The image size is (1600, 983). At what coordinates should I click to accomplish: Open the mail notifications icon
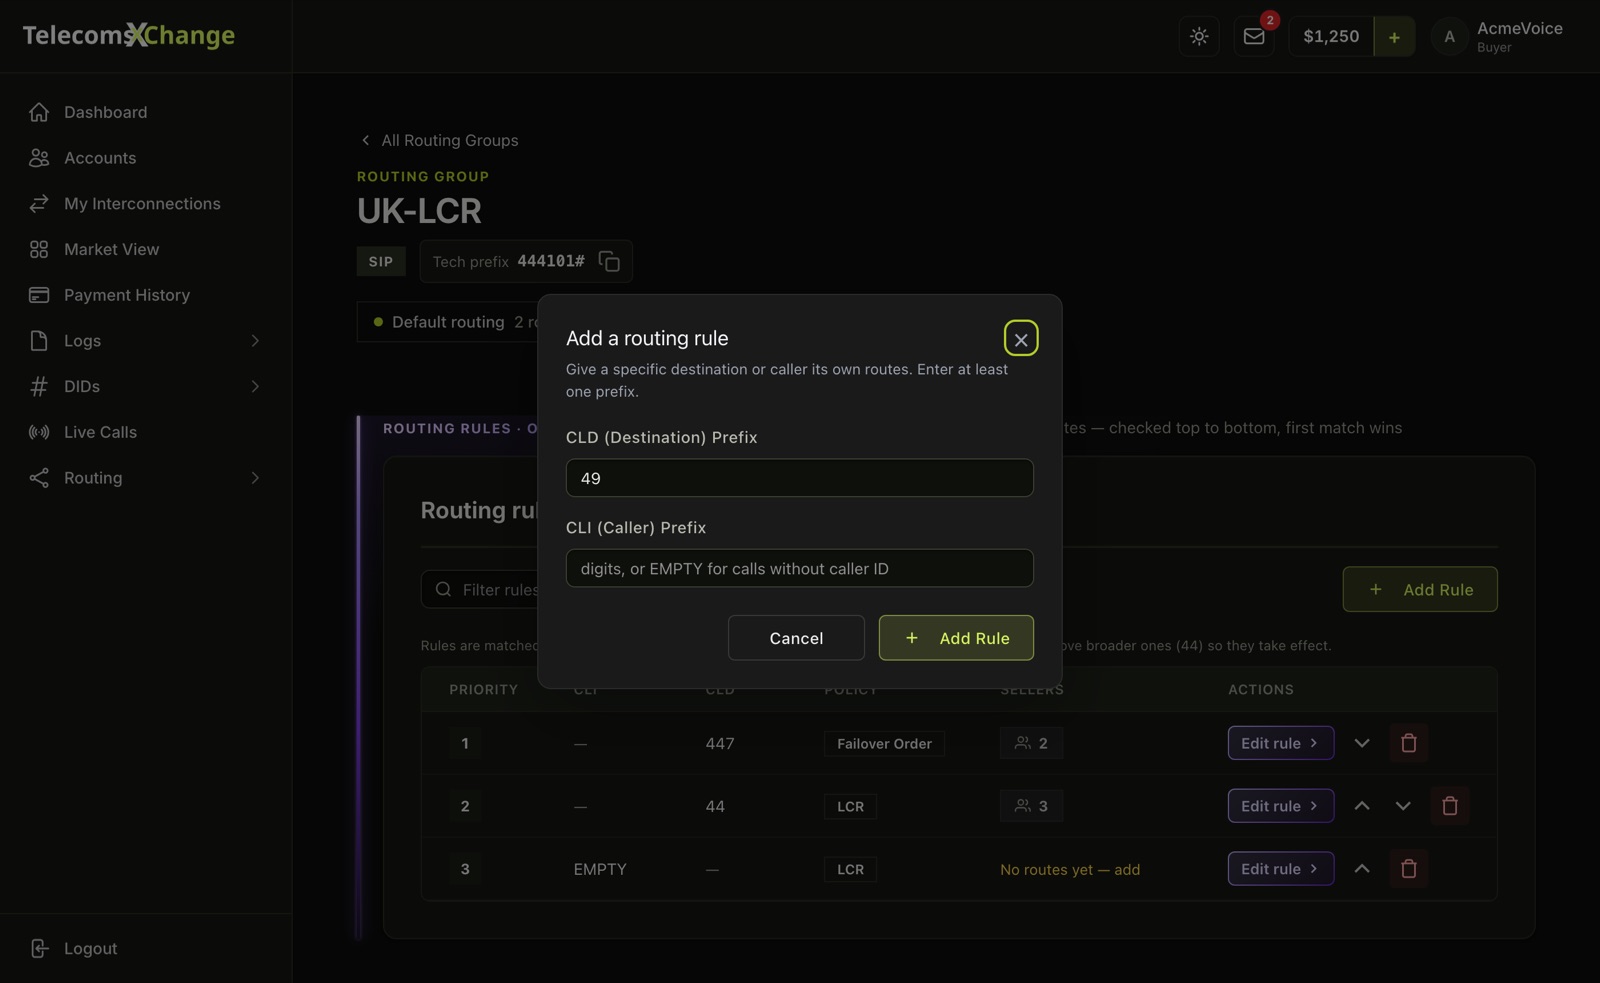pyautogui.click(x=1254, y=37)
